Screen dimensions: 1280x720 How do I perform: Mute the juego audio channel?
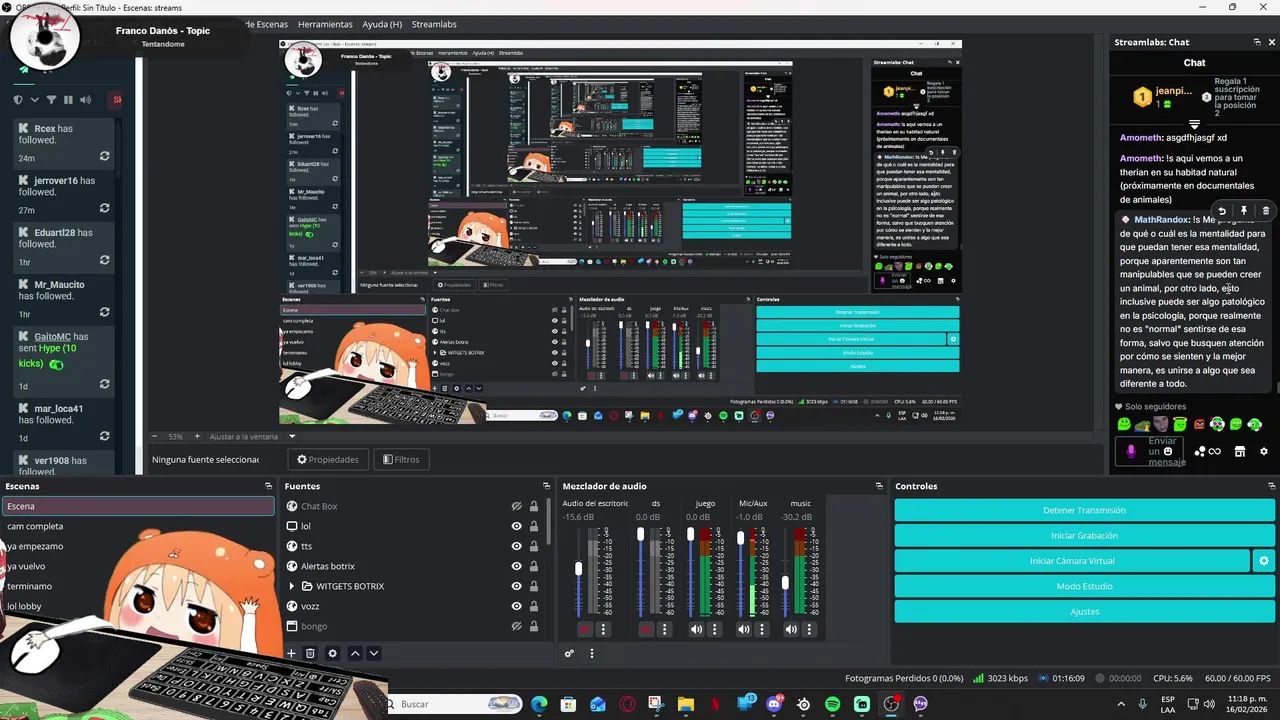point(696,629)
